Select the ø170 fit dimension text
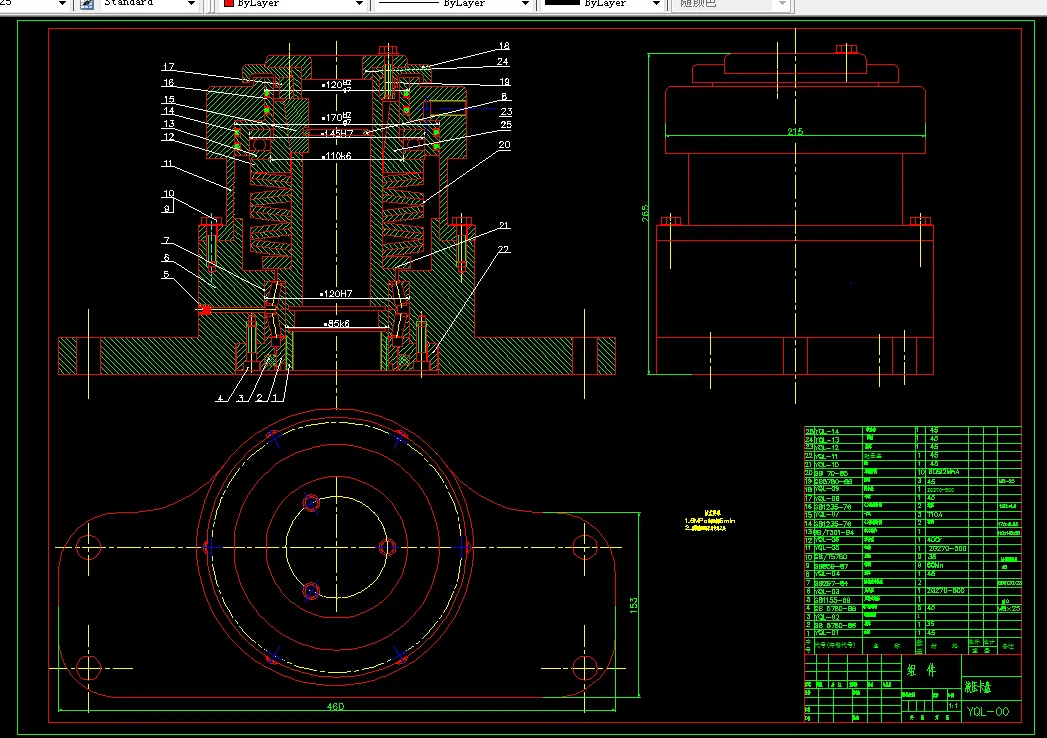 337,118
